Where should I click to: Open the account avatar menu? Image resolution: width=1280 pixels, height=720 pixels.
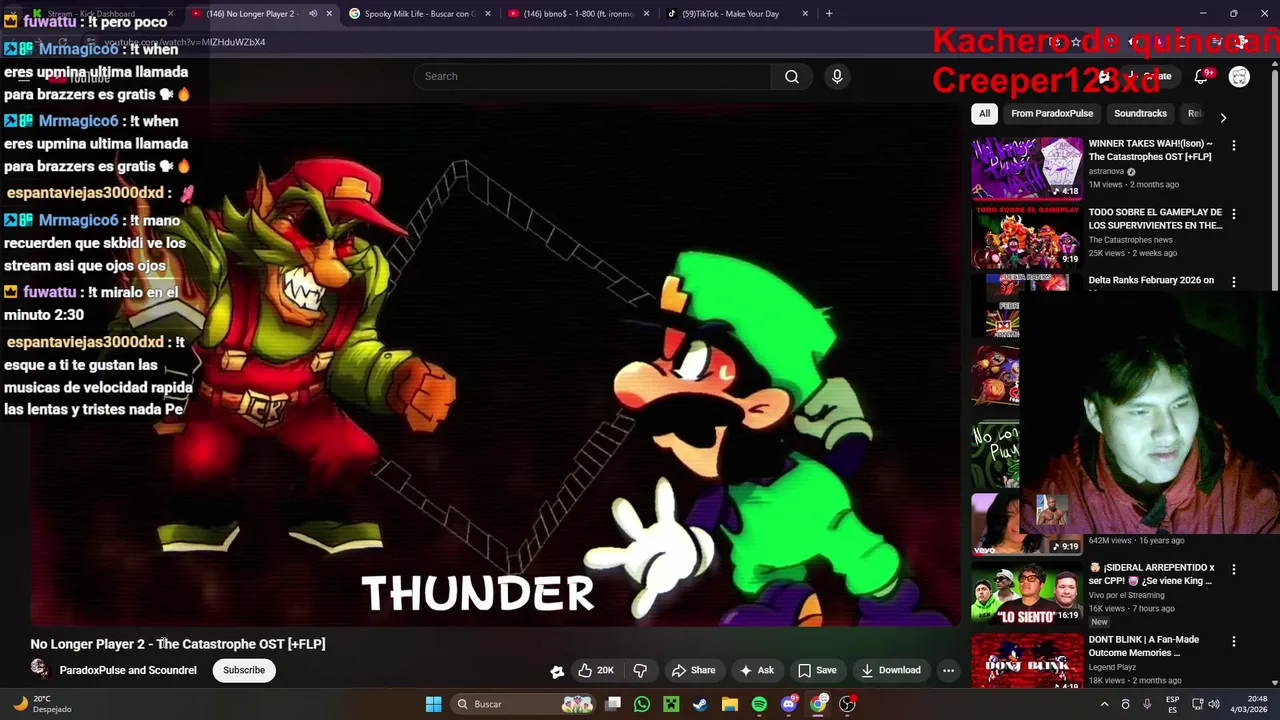pos(1239,76)
